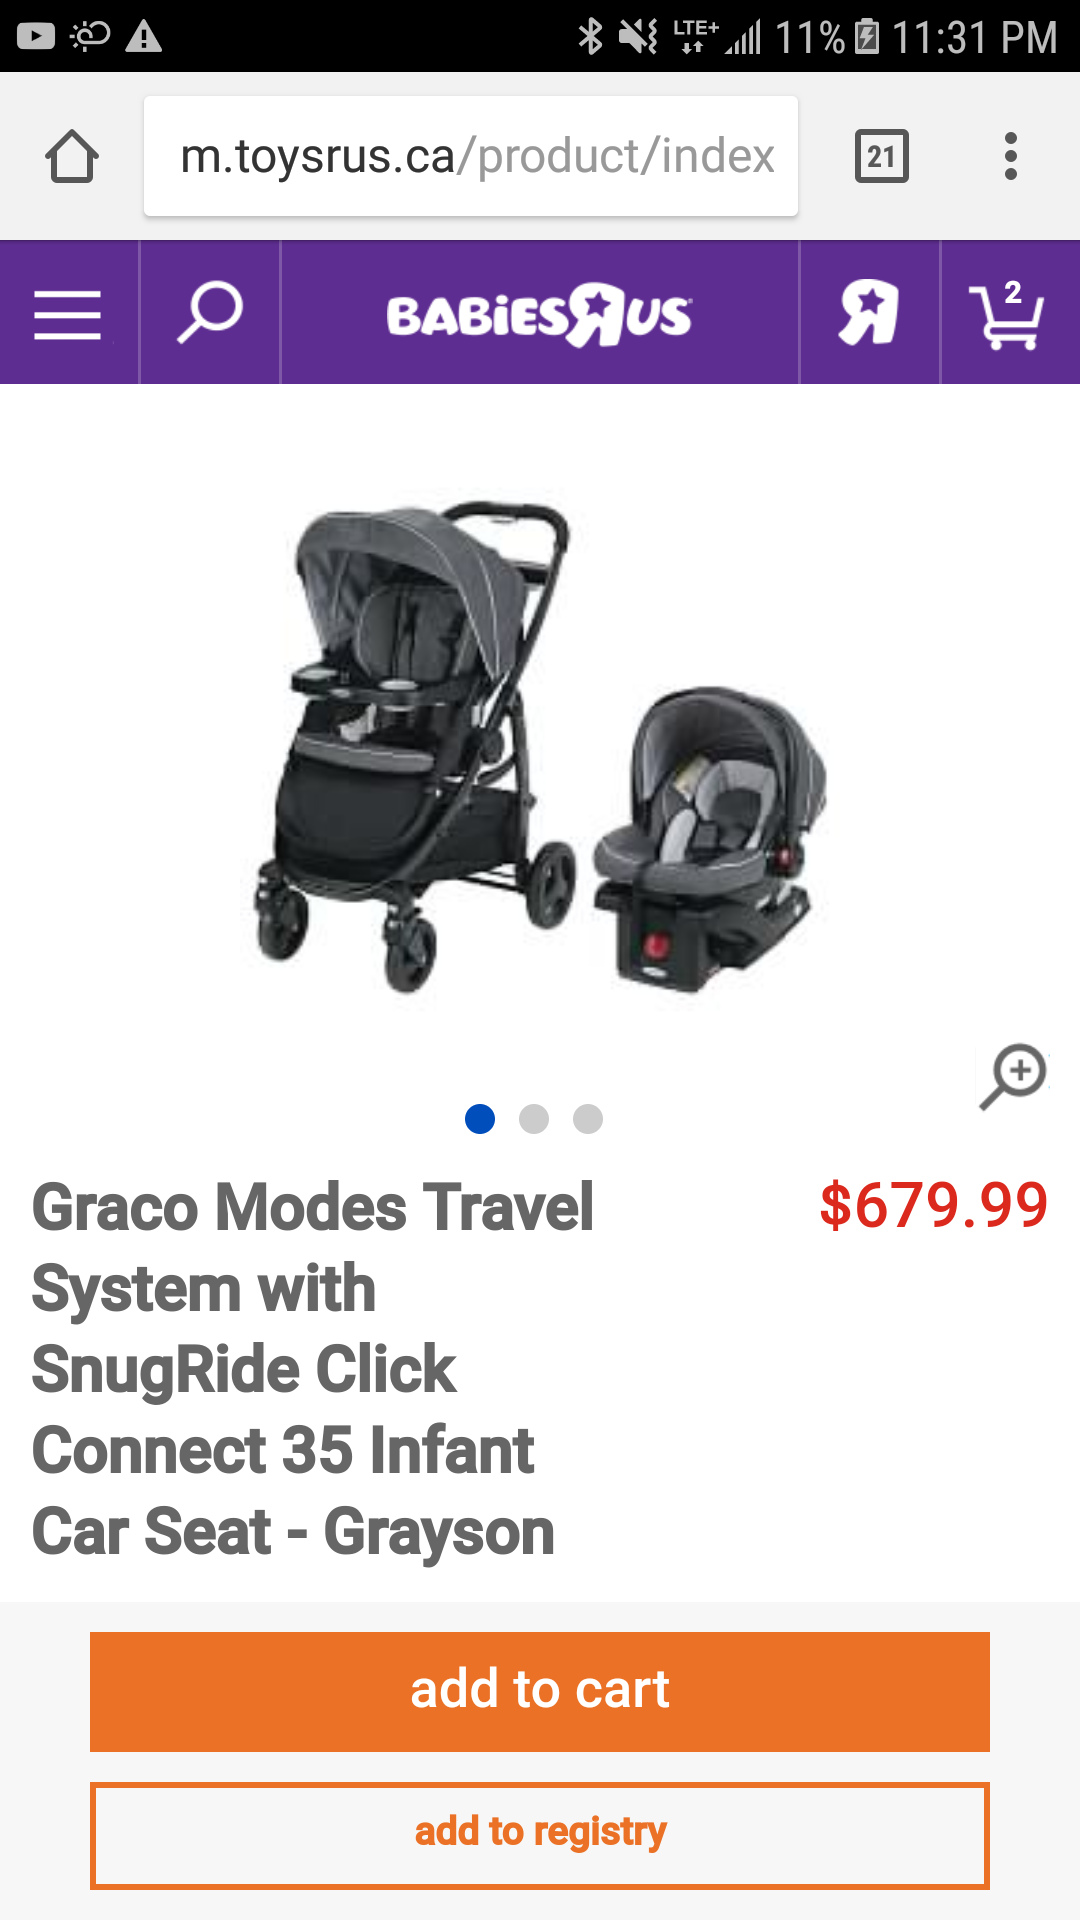Open the Babies R Us logo homepage
This screenshot has height=1920, width=1080.
pyautogui.click(x=539, y=314)
